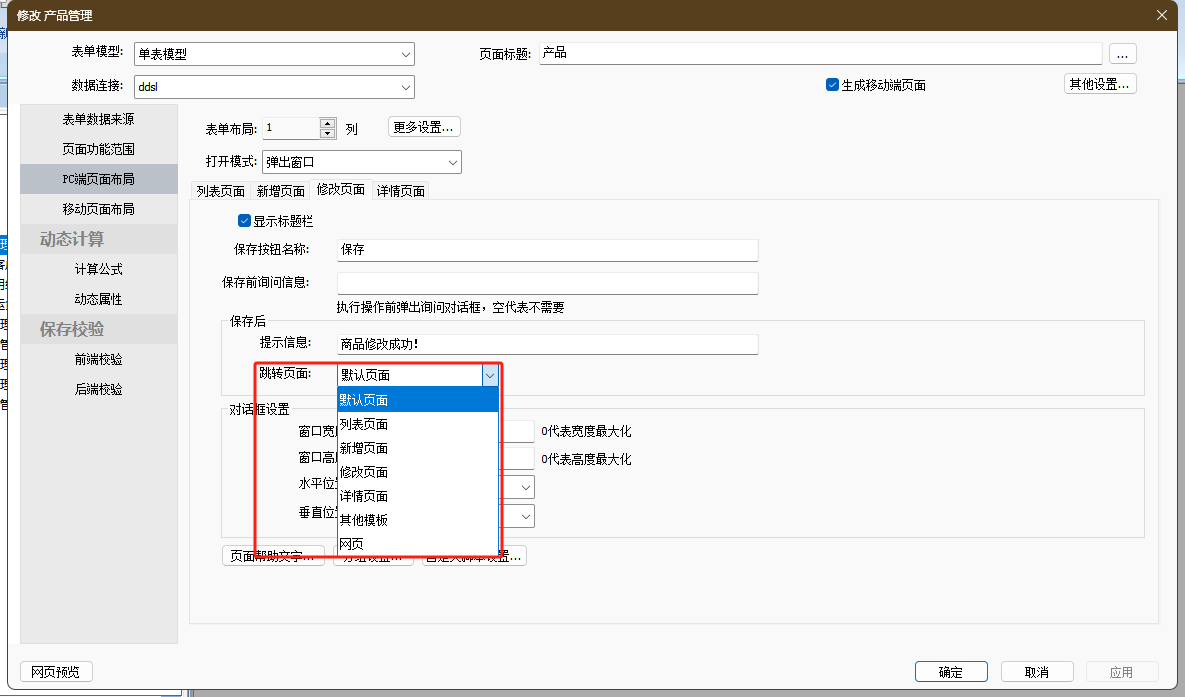Expand the 表单模型 dropdown
1185x697 pixels.
click(x=406, y=54)
